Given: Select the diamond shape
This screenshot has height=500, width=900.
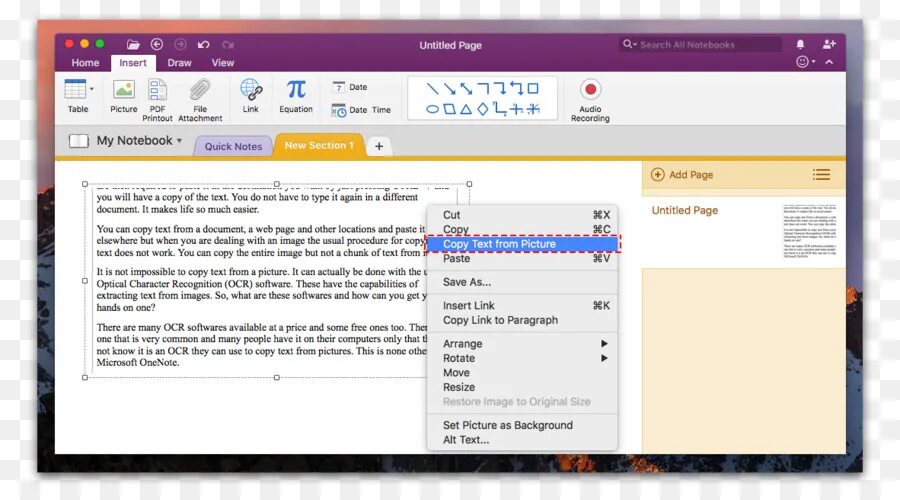Looking at the screenshot, I should pos(483,108).
